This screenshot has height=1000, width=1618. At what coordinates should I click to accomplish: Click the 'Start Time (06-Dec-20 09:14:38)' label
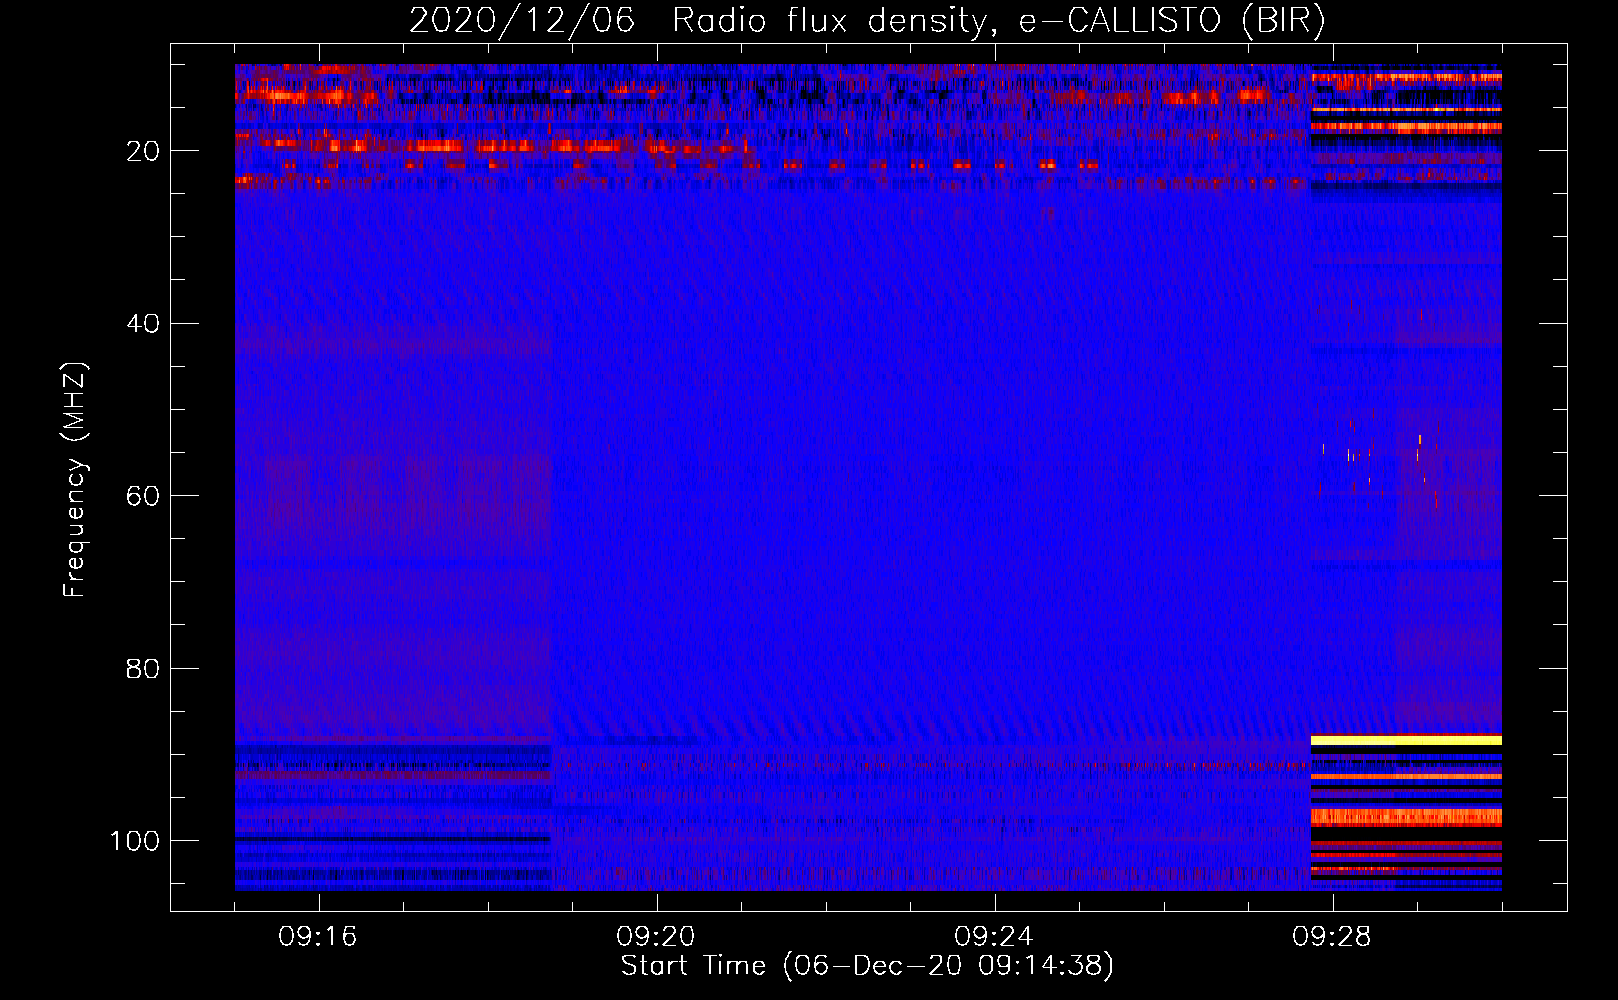pos(867,966)
